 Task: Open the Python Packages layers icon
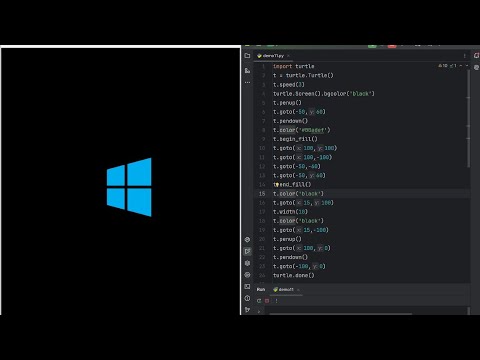click(x=247, y=263)
